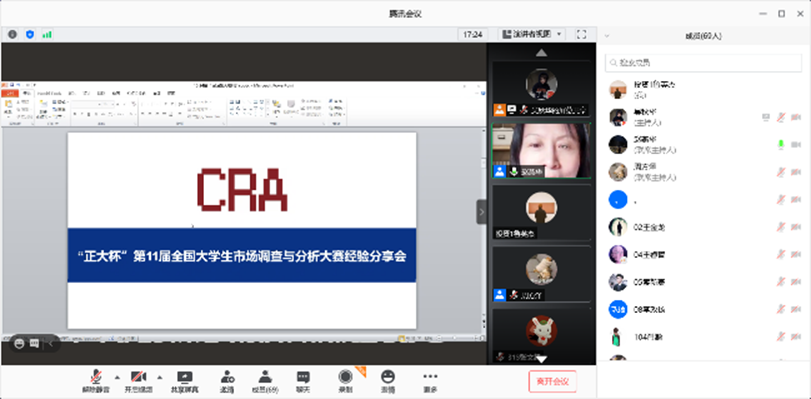Click the search members input field

point(703,63)
